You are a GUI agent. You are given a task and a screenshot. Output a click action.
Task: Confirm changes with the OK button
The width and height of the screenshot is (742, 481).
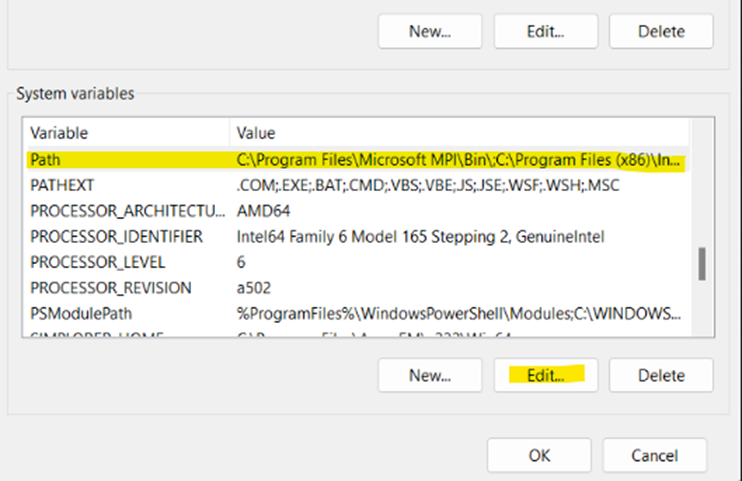pos(539,455)
